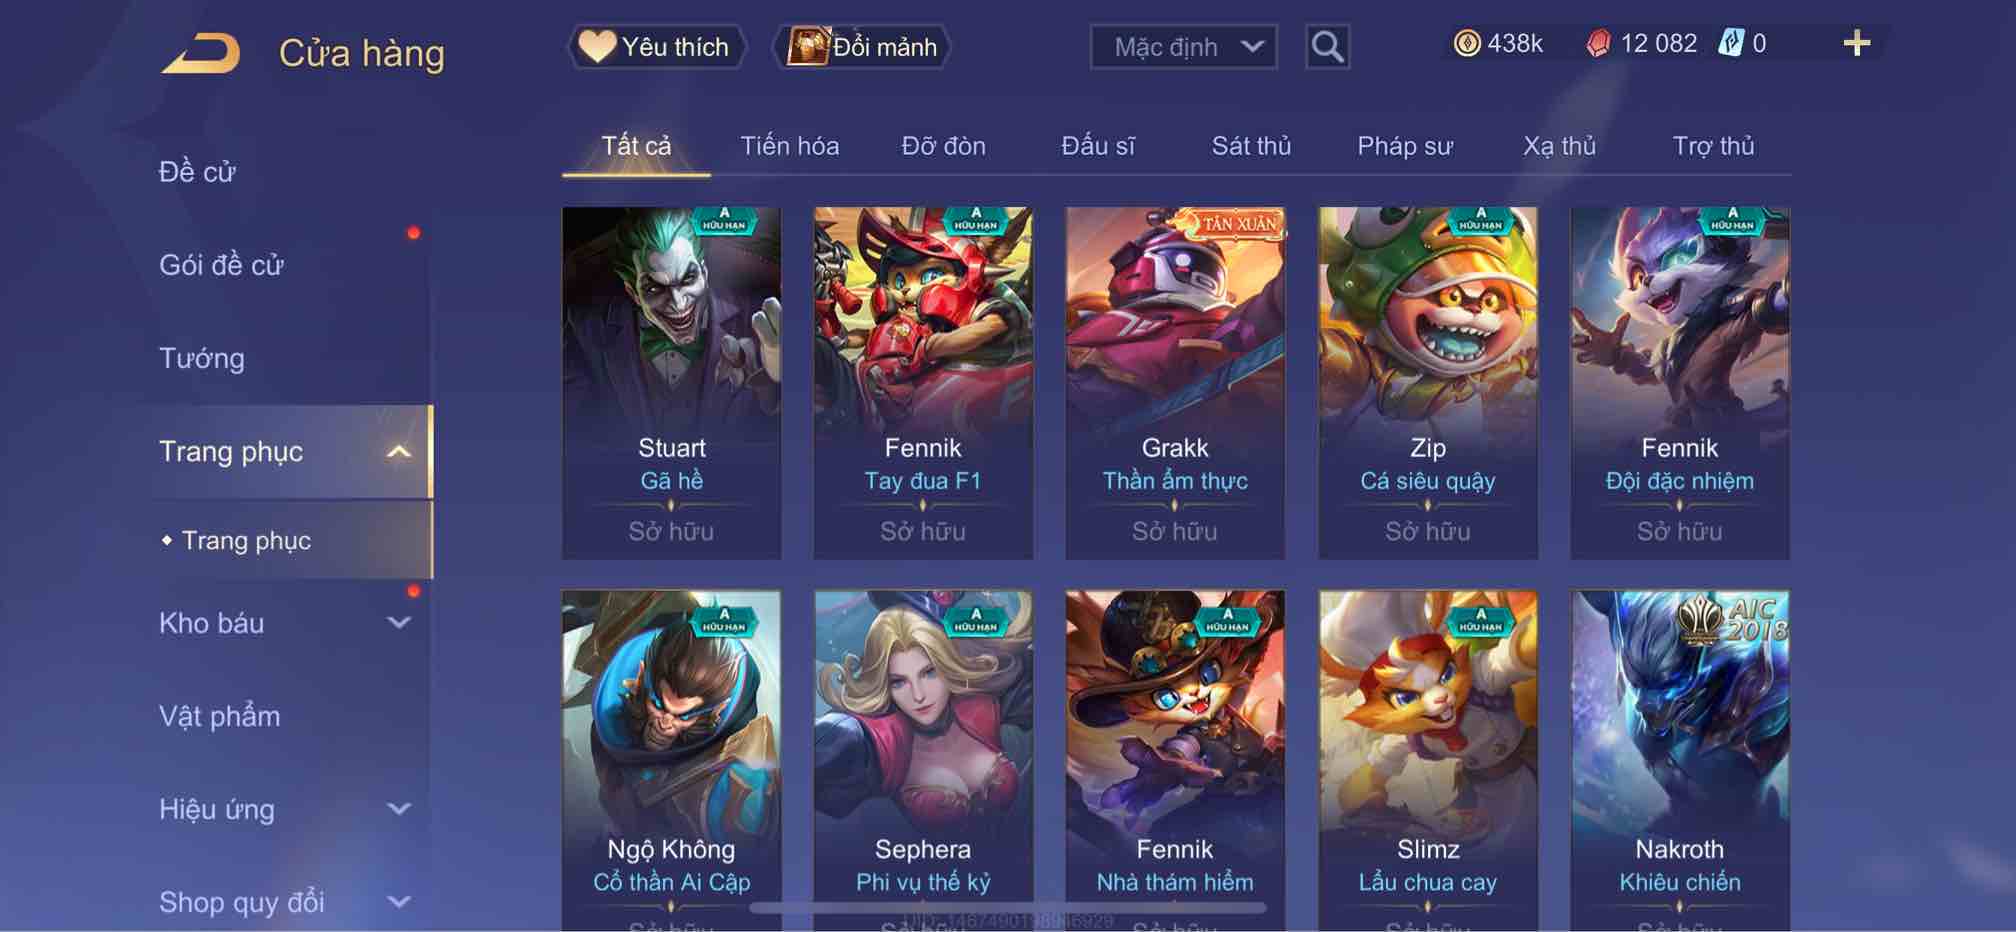The width and height of the screenshot is (2016, 932).
Task: Open the Tướng sidebar menu
Action: (x=201, y=358)
